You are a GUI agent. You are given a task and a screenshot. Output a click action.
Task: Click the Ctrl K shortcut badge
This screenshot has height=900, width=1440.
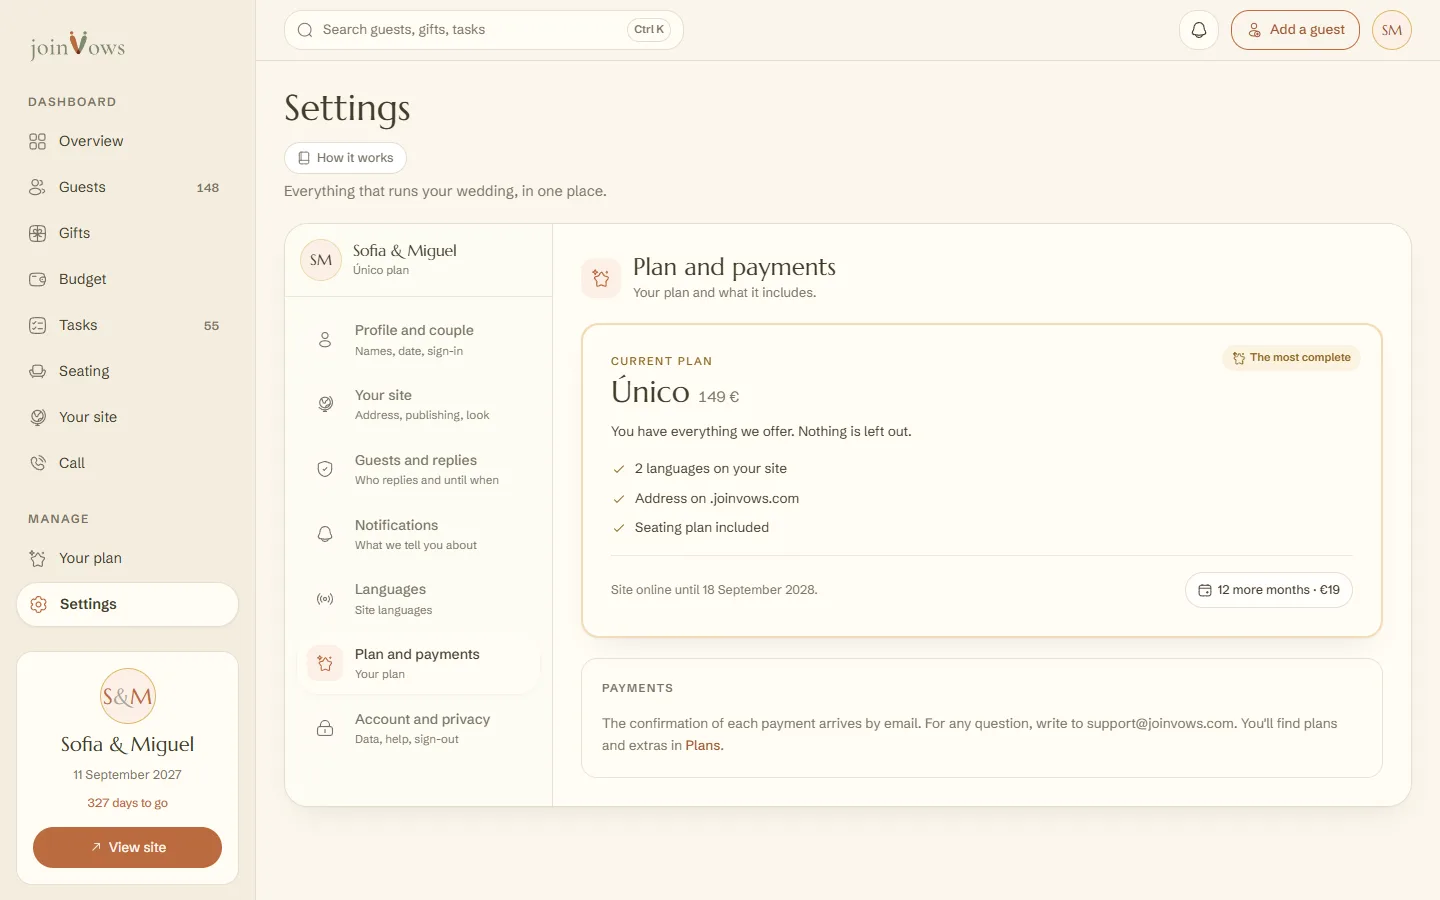click(649, 30)
